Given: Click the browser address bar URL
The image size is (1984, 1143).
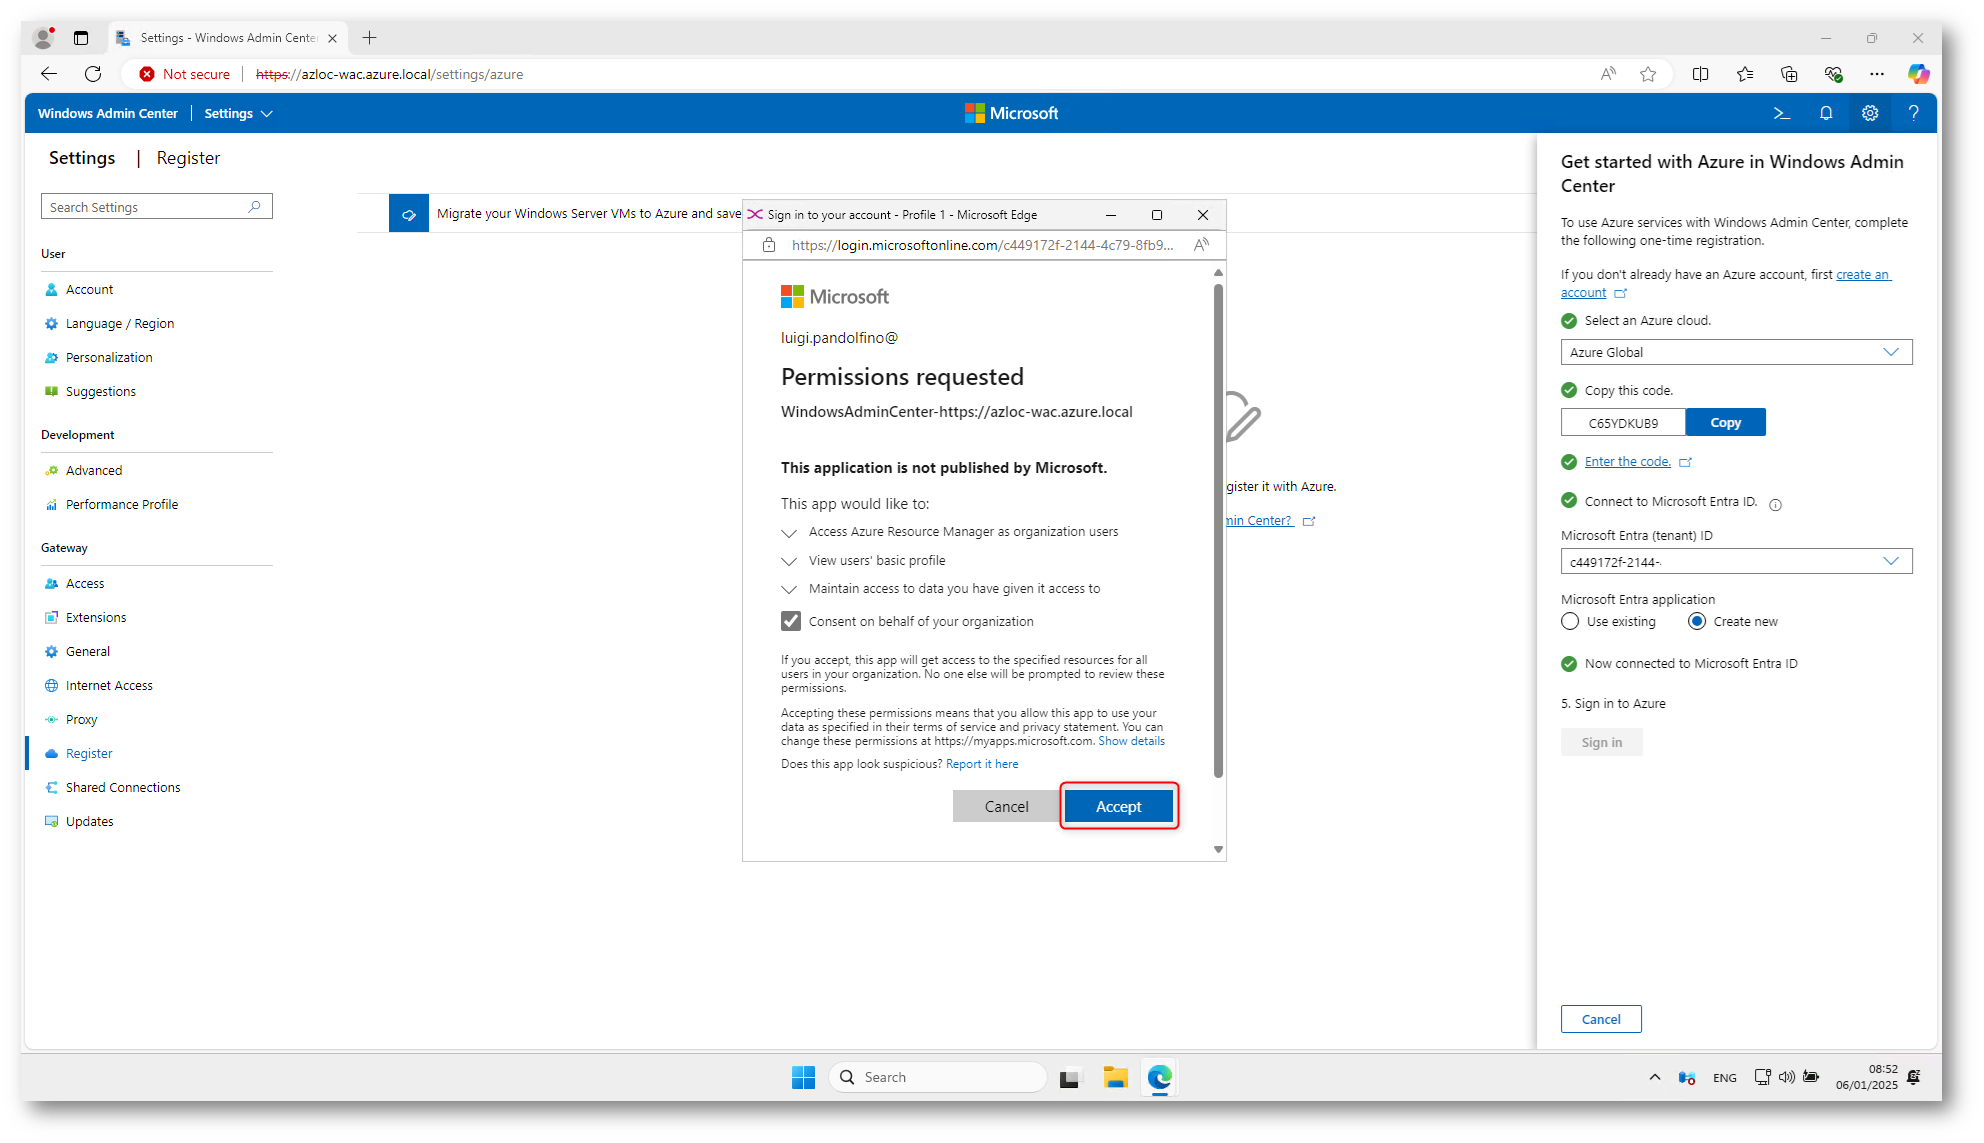Looking at the screenshot, I should click(389, 74).
